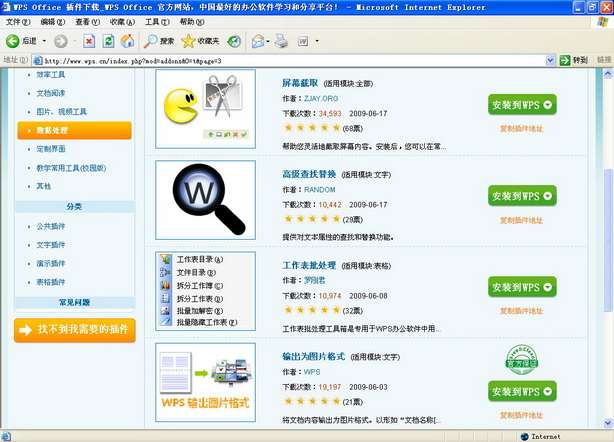
Task: Click author link RANDOM
Action: pos(320,189)
